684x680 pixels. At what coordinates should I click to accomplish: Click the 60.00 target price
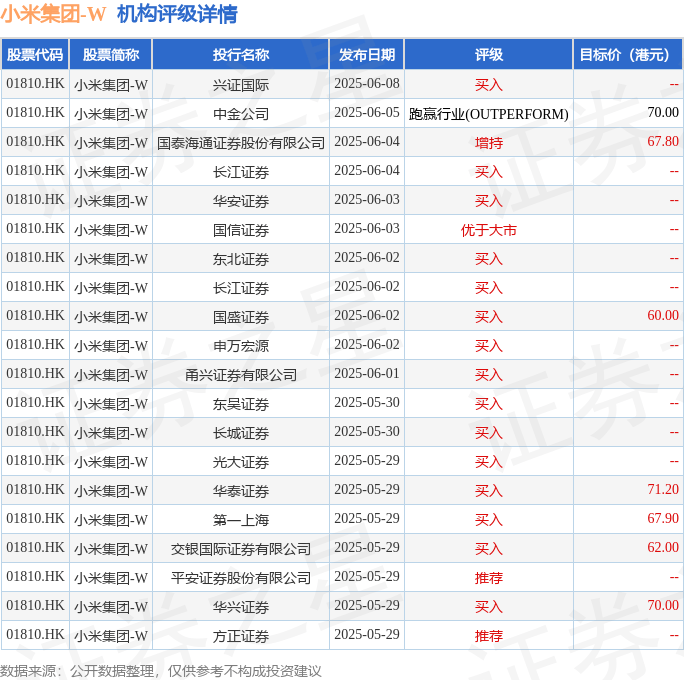pyautogui.click(x=663, y=315)
